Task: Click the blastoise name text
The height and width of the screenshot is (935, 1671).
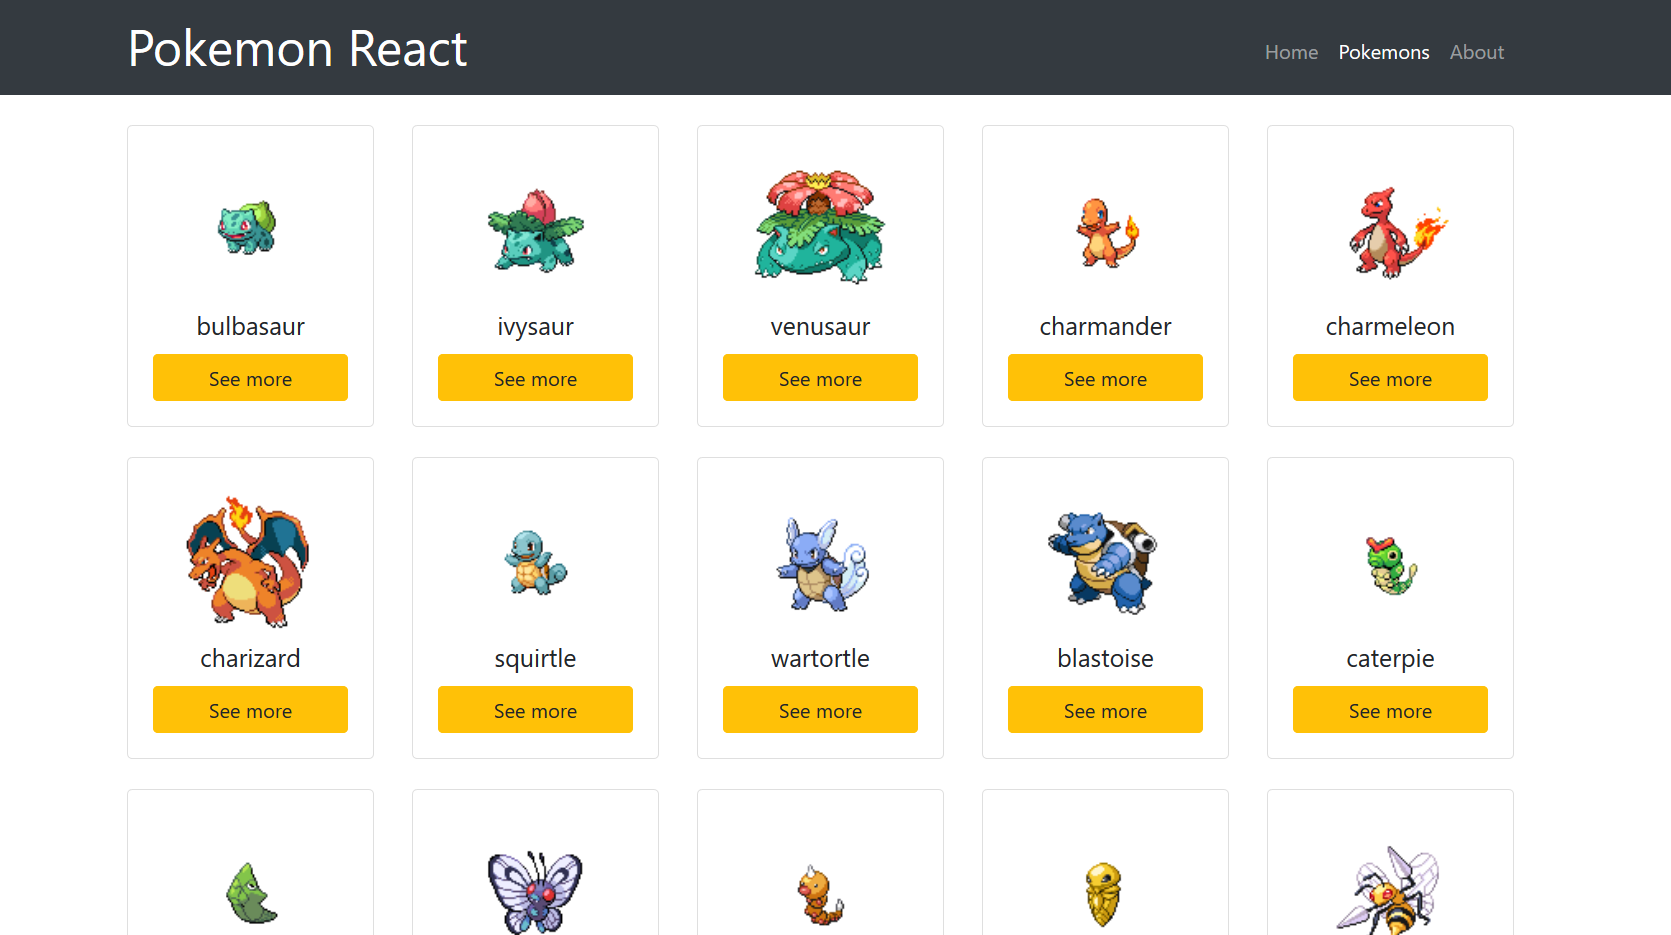Action: [1105, 659]
